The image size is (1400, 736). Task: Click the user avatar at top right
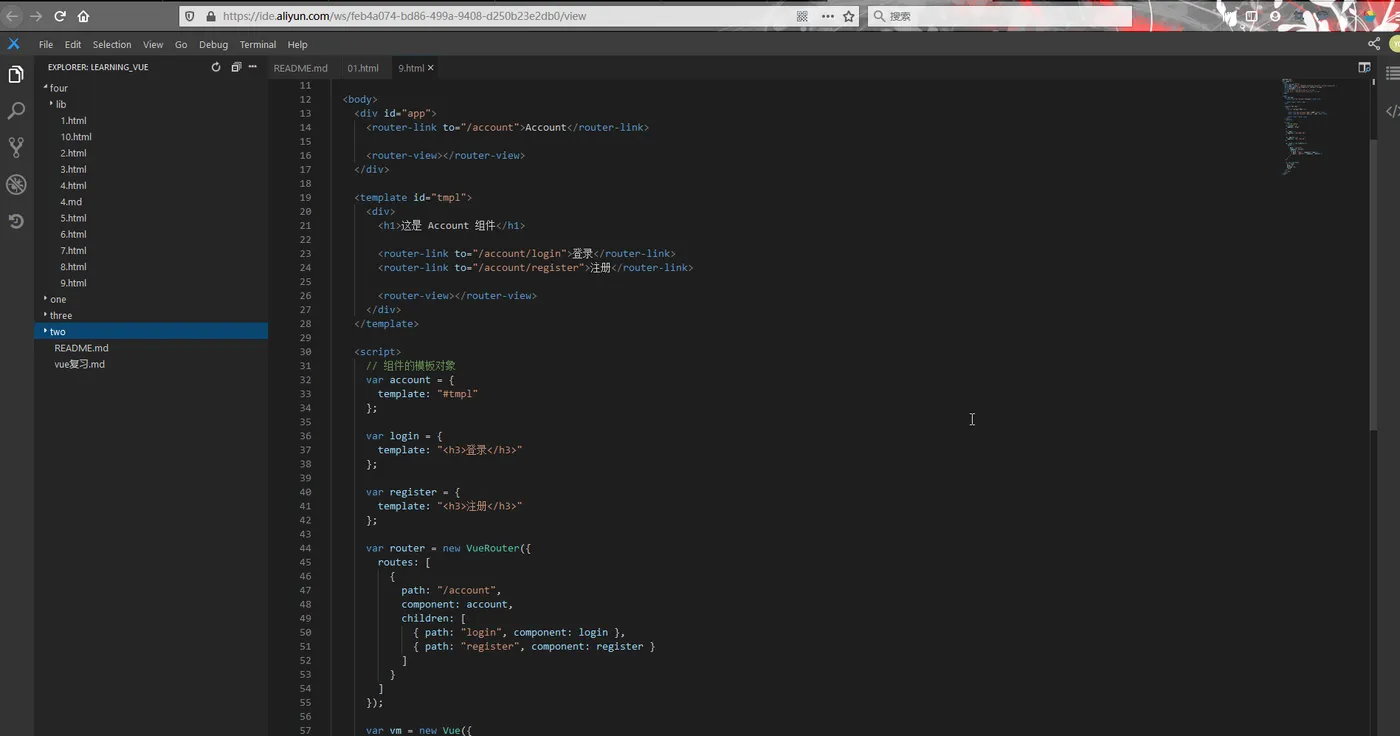point(1394,44)
